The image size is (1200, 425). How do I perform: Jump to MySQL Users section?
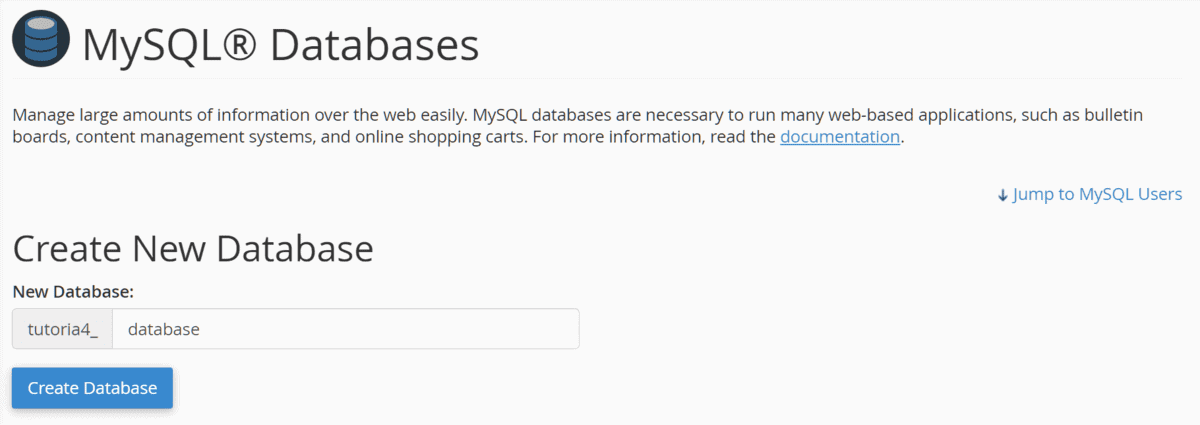tap(1097, 194)
